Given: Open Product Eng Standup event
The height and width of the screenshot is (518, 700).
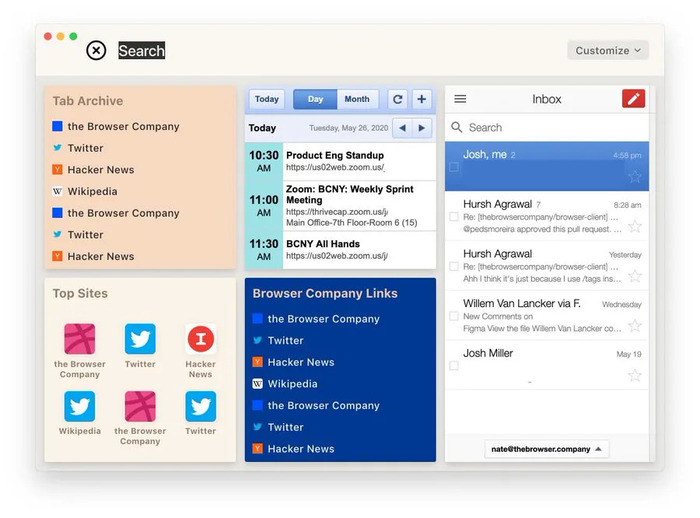Looking at the screenshot, I should [x=340, y=161].
